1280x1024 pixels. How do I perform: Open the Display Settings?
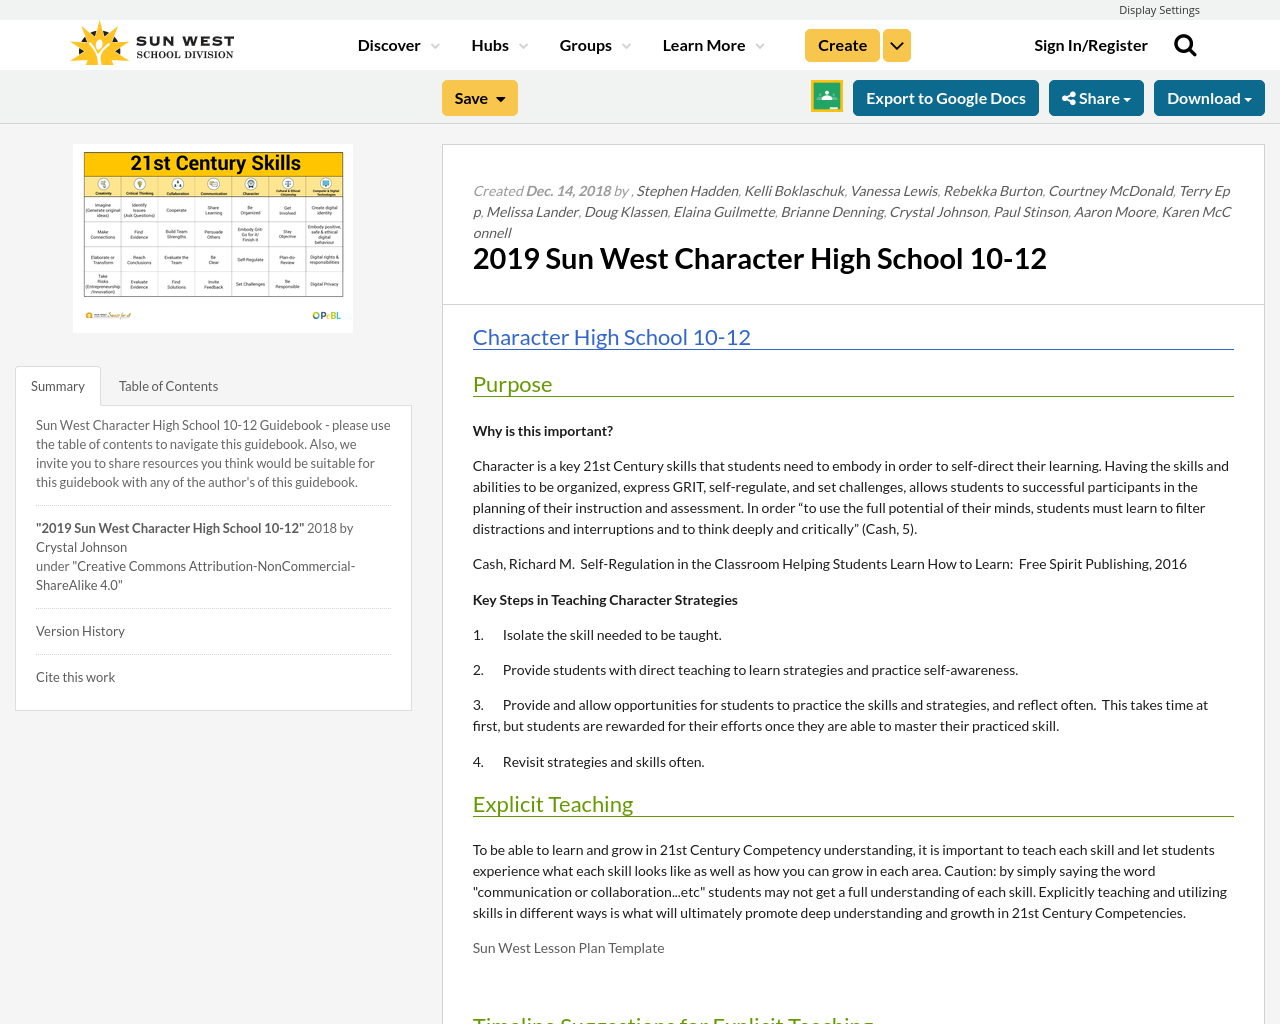pos(1159,8)
